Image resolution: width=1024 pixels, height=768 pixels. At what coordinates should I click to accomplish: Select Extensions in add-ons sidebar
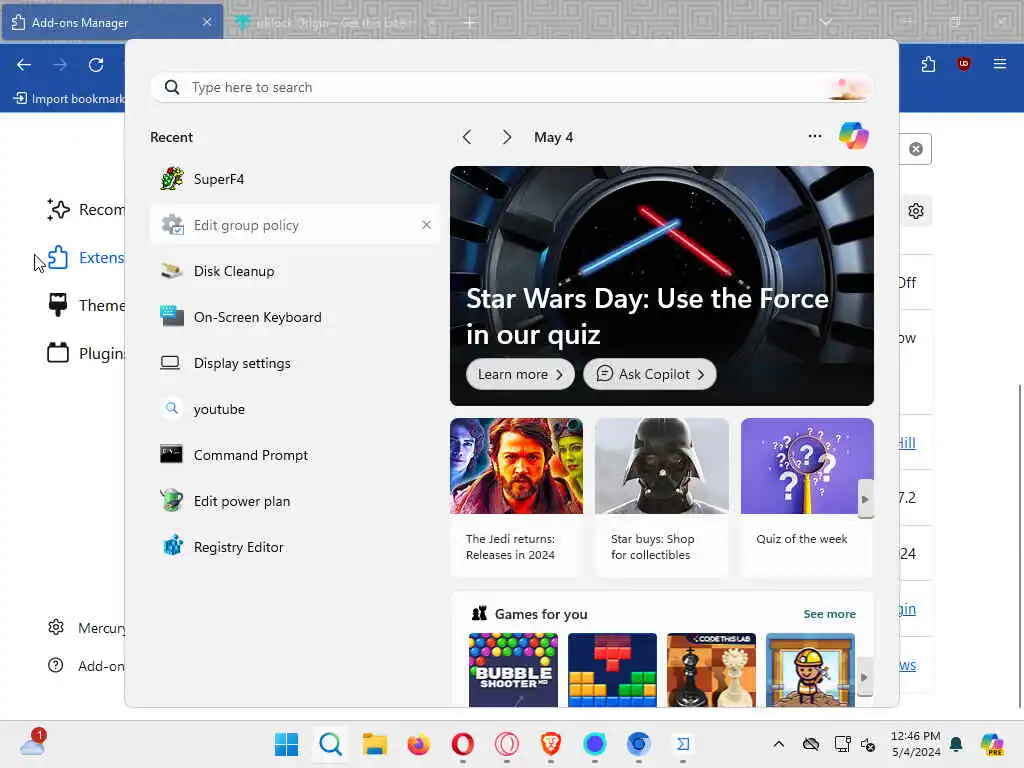[x=85, y=257]
